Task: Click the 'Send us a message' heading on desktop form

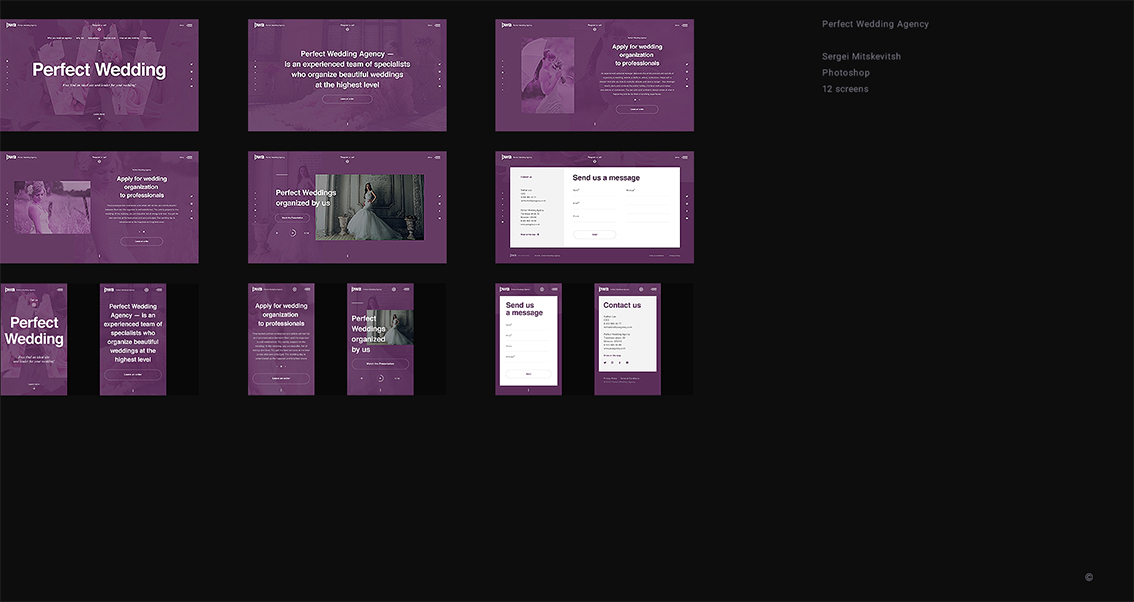Action: (606, 178)
